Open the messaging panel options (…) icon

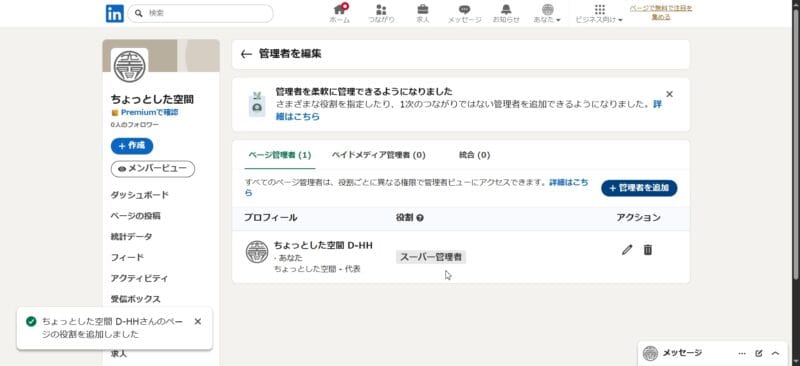pos(742,353)
